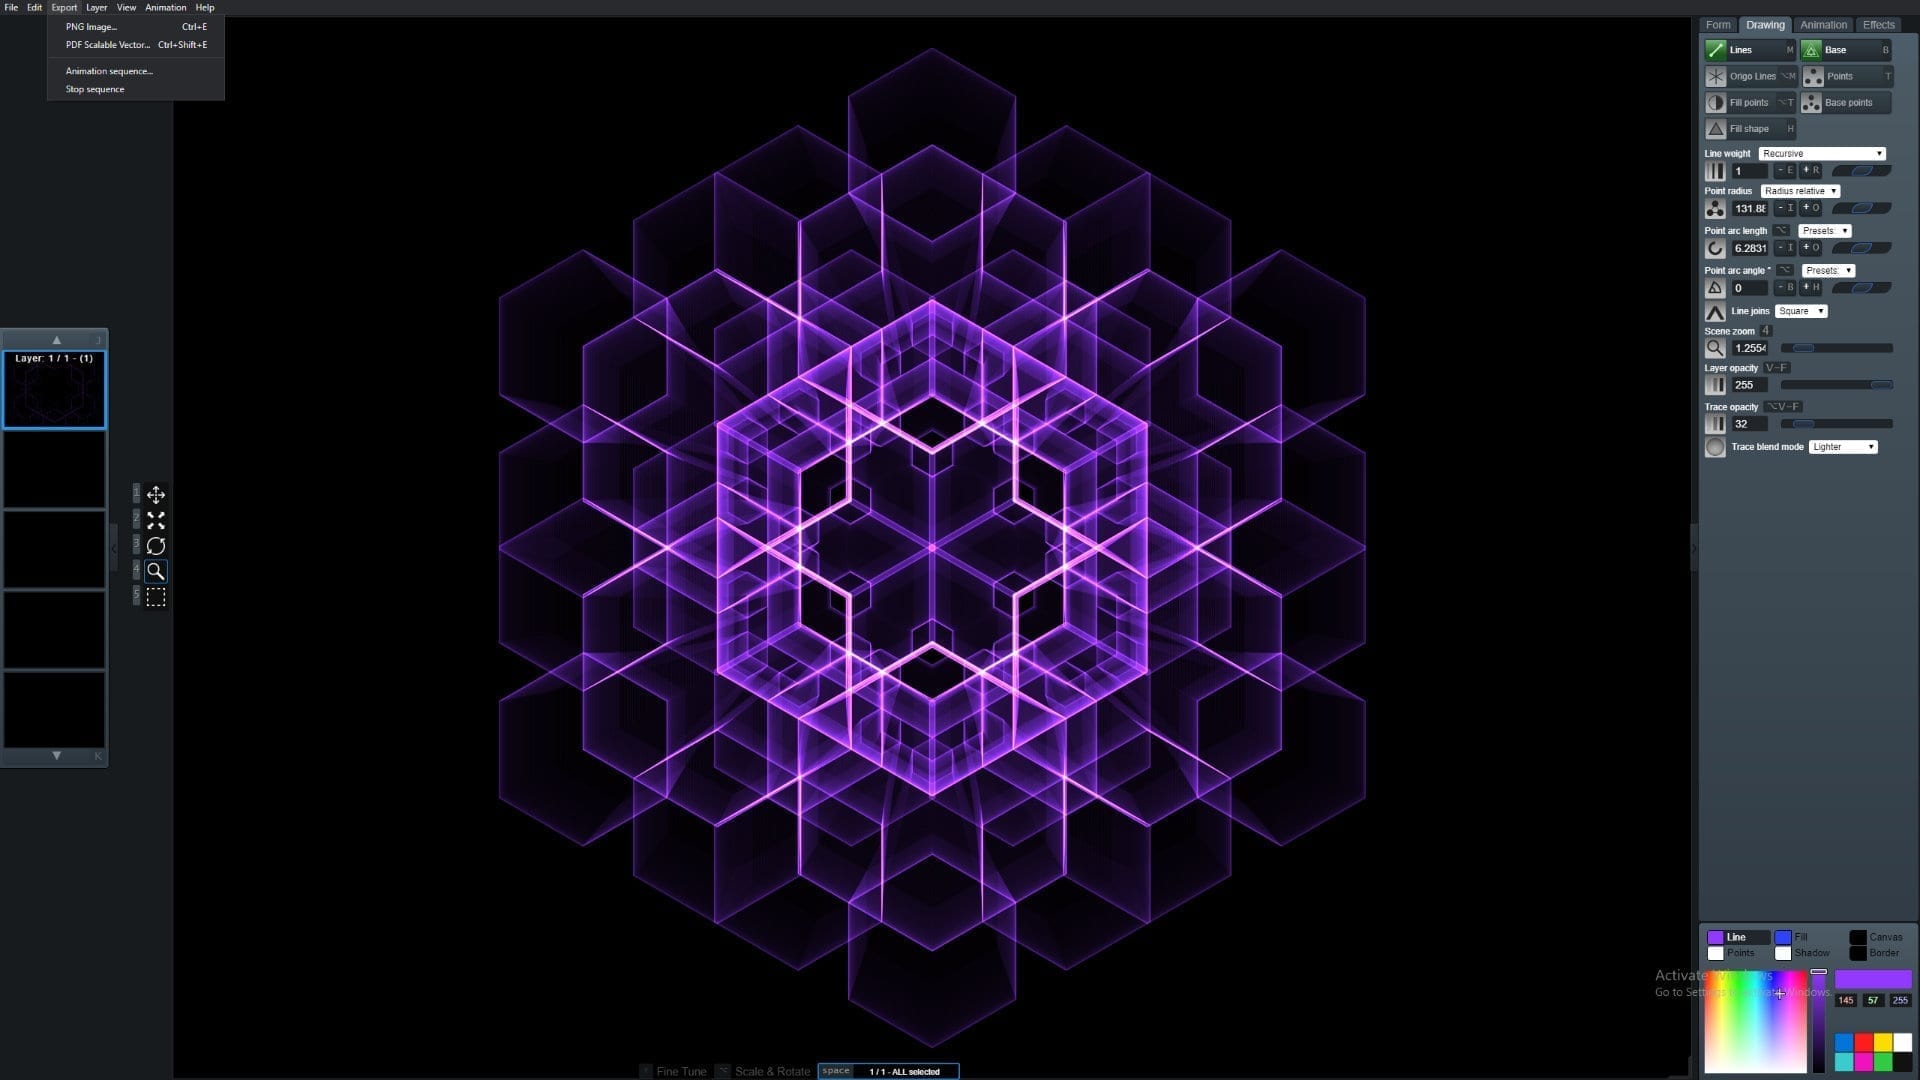Select the Layer 1 / 1 thumbnail
1920x1080 pixels.
[x=54, y=389]
